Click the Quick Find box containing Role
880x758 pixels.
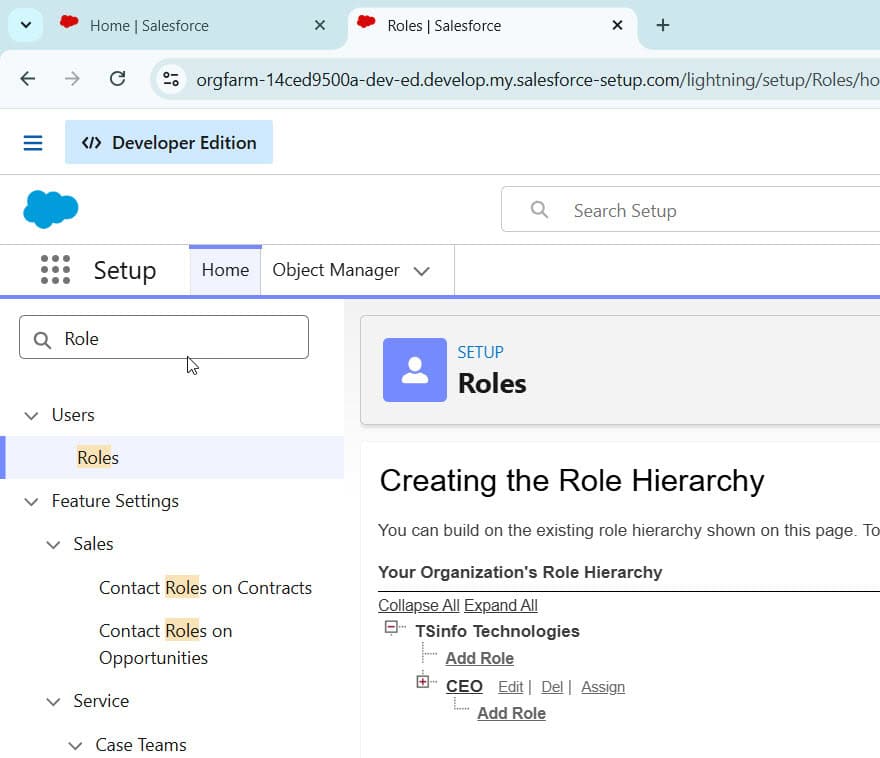click(164, 337)
